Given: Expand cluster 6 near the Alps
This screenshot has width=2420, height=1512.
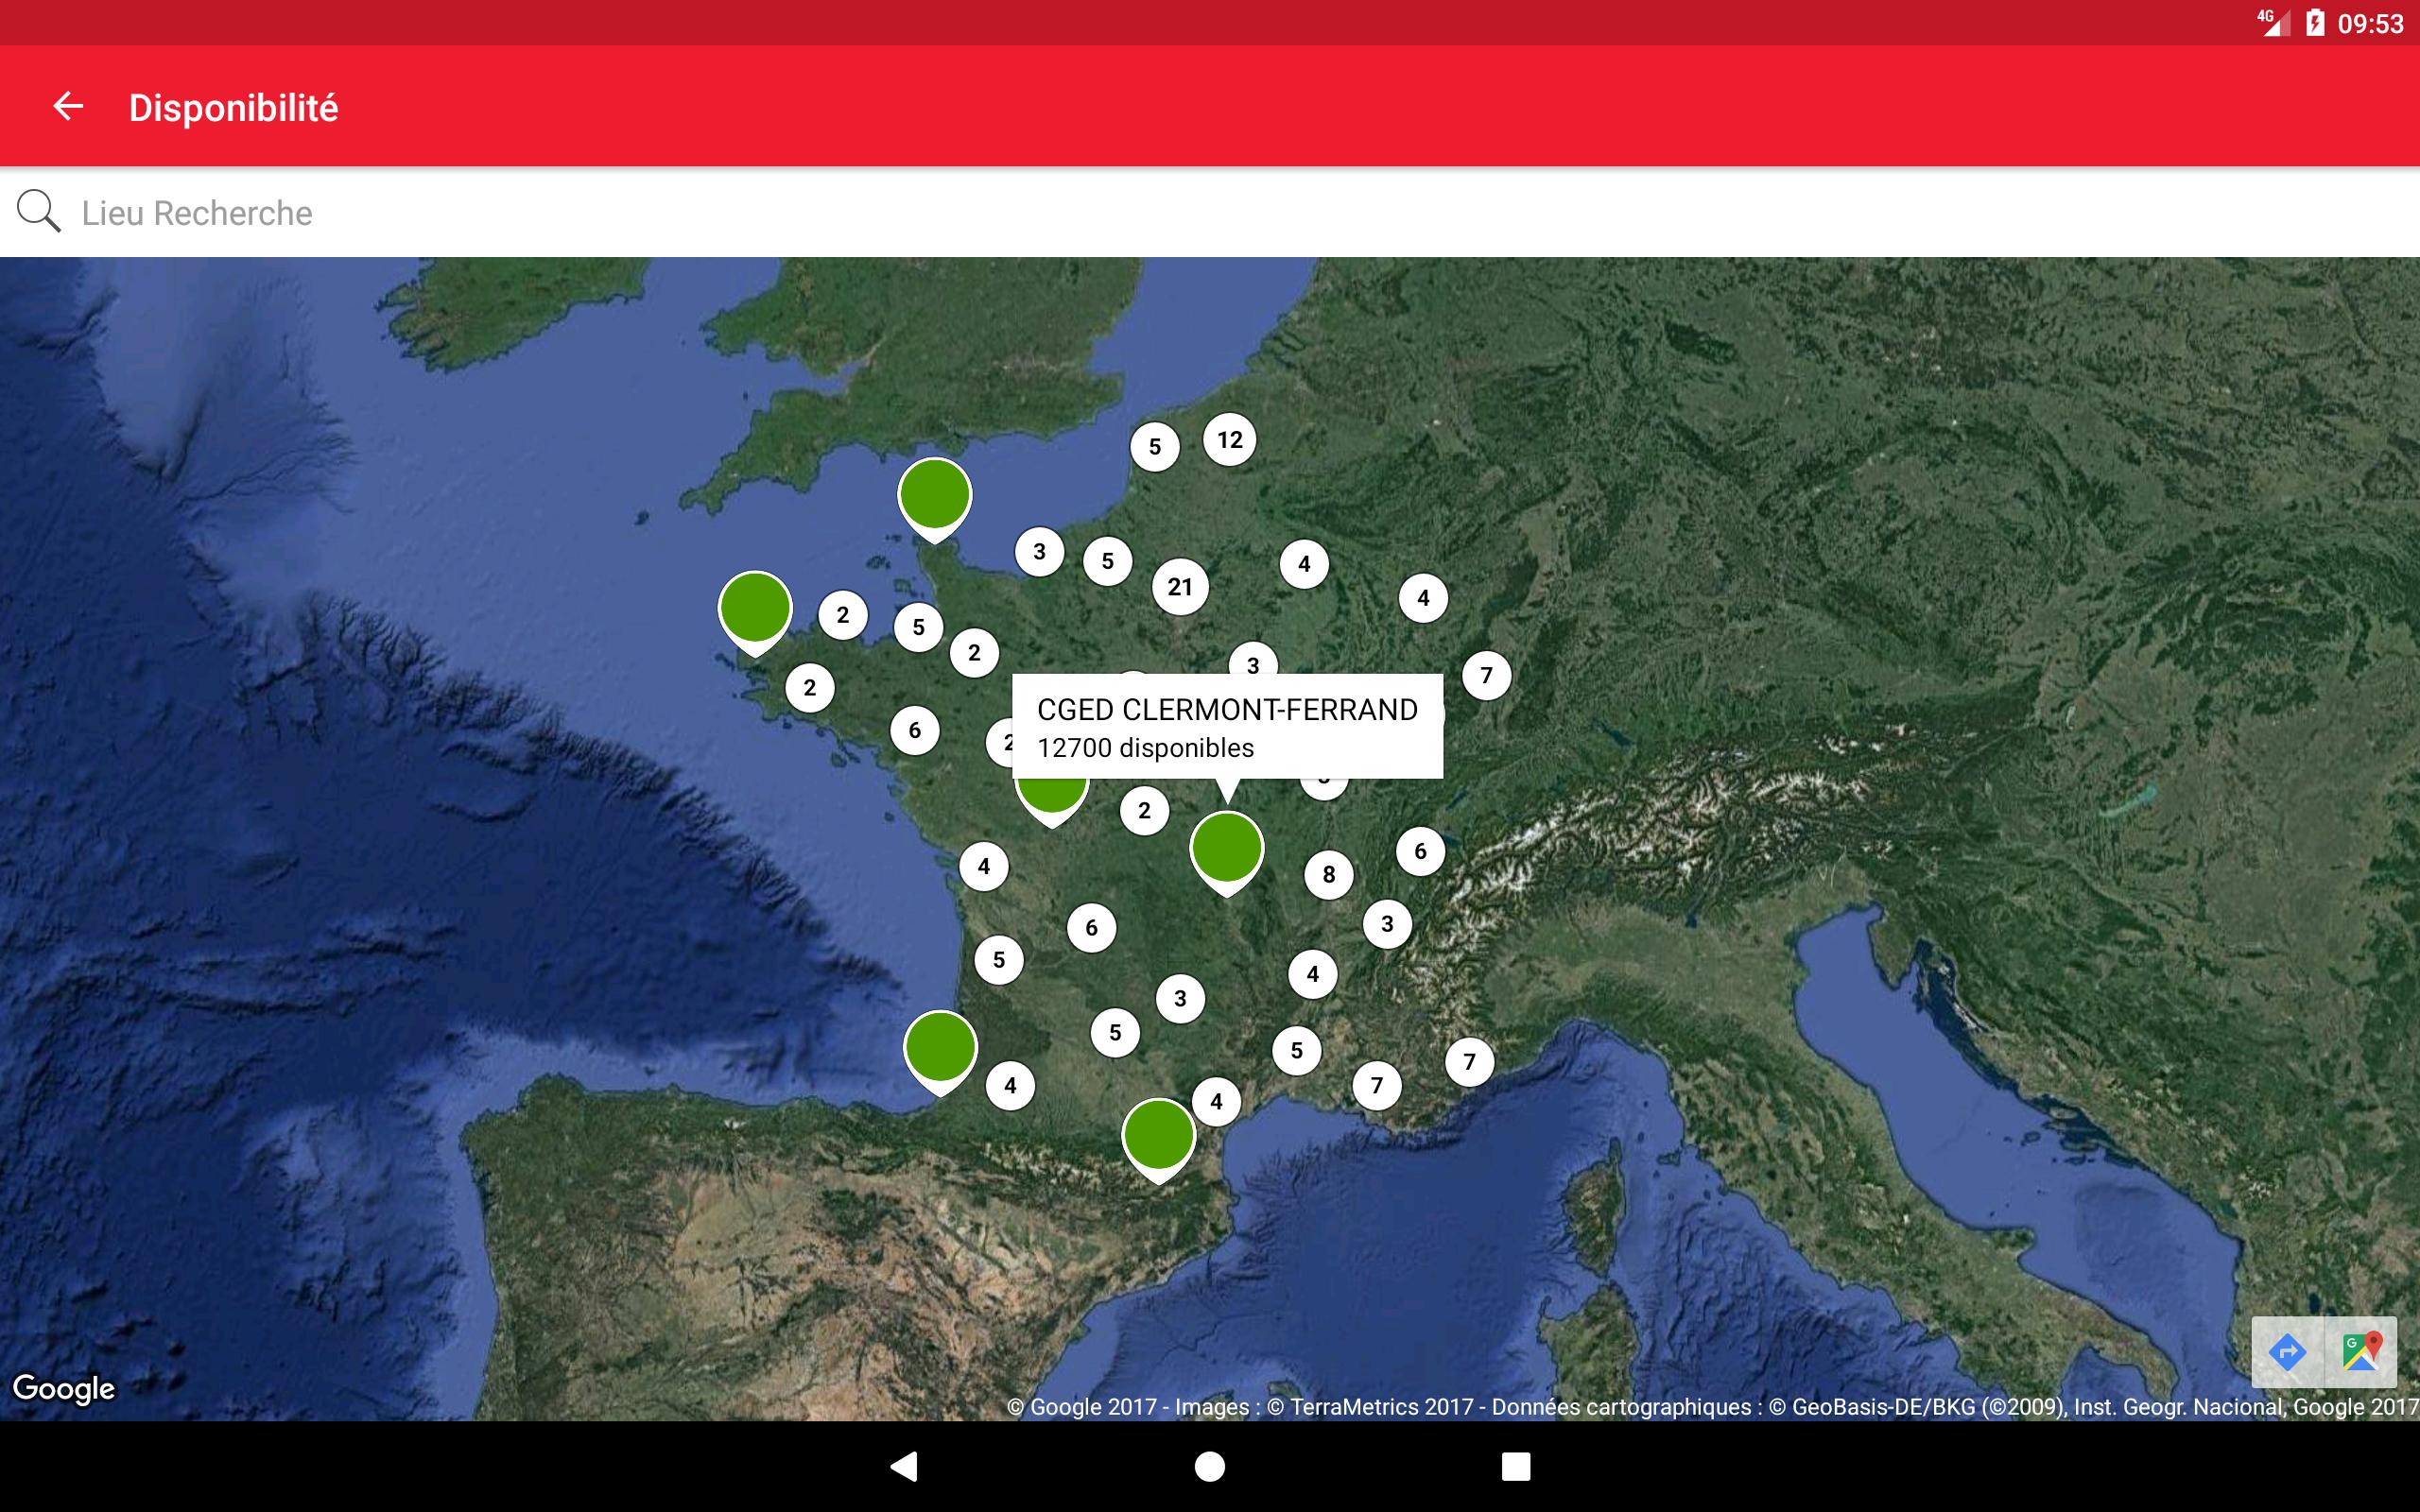Looking at the screenshot, I should 1421,851.
